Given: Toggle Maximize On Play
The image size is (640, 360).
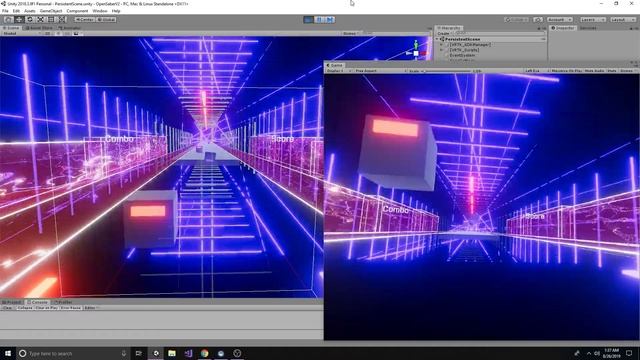Looking at the screenshot, I should pyautogui.click(x=567, y=71).
